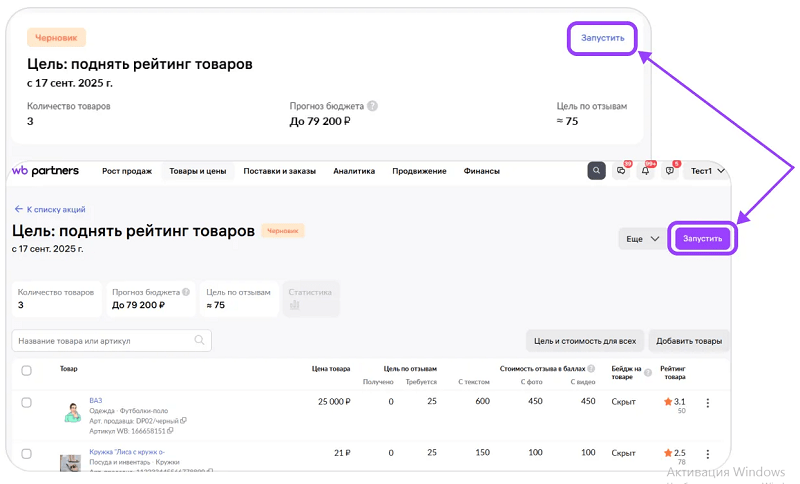Open the Статистика chart tile
800x484 pixels.
[311, 299]
